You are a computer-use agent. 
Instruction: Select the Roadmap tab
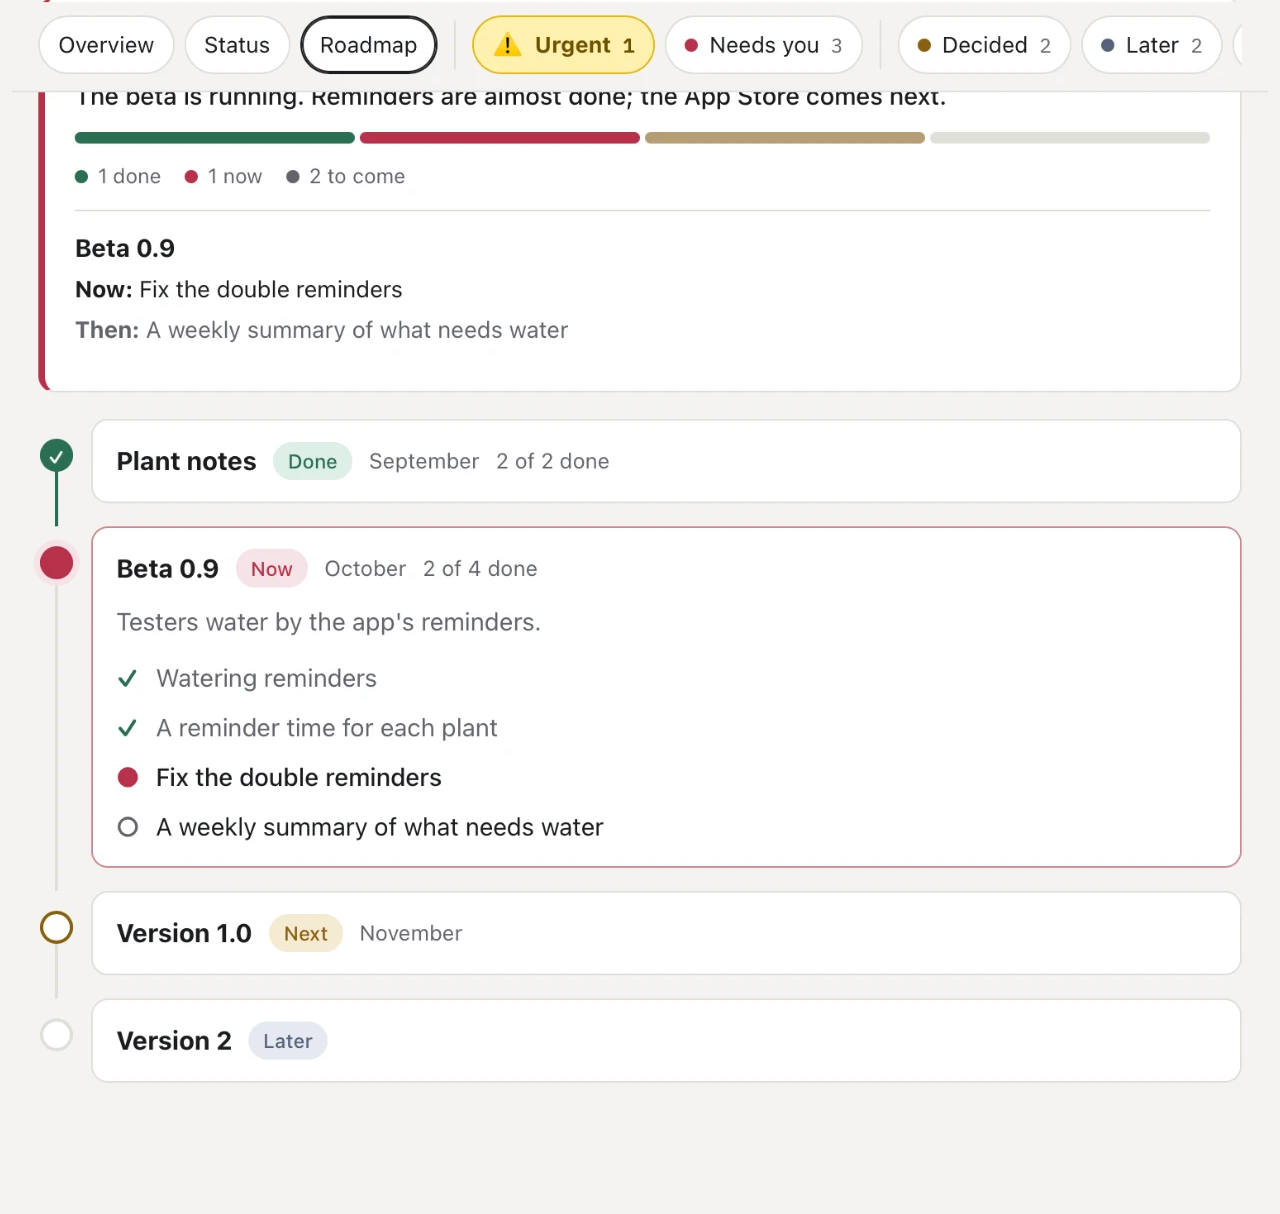pos(369,45)
